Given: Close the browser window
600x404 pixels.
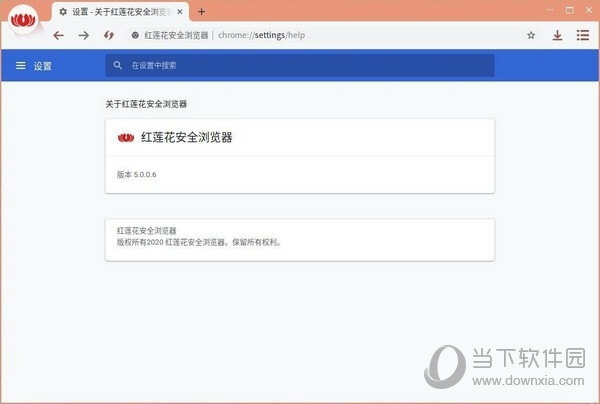Looking at the screenshot, I should pos(589,10).
